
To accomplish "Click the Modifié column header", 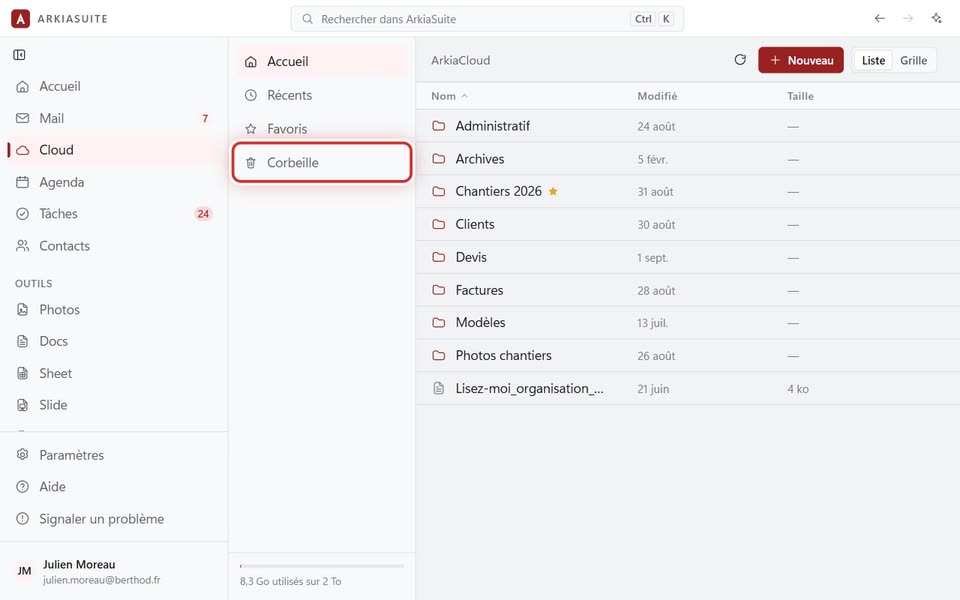I will (657, 96).
